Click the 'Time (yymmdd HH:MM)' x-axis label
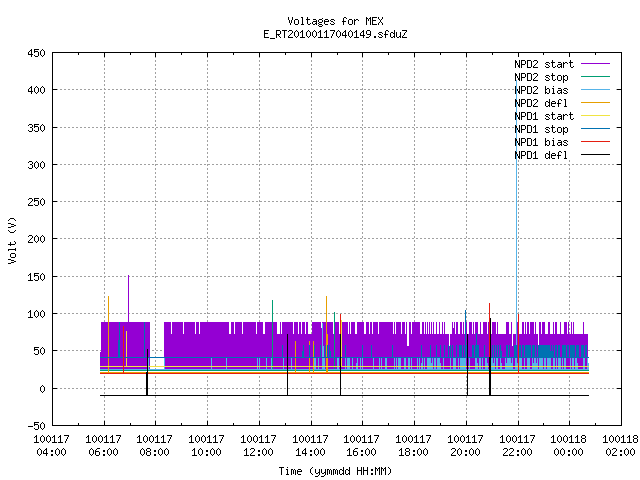Viewport: 640px width, 480px height. point(335,471)
